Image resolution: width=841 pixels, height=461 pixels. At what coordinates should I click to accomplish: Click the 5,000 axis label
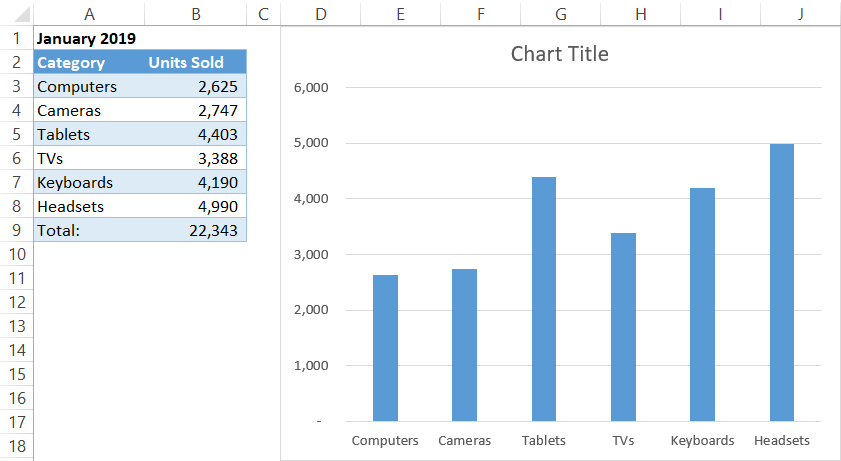(311, 143)
